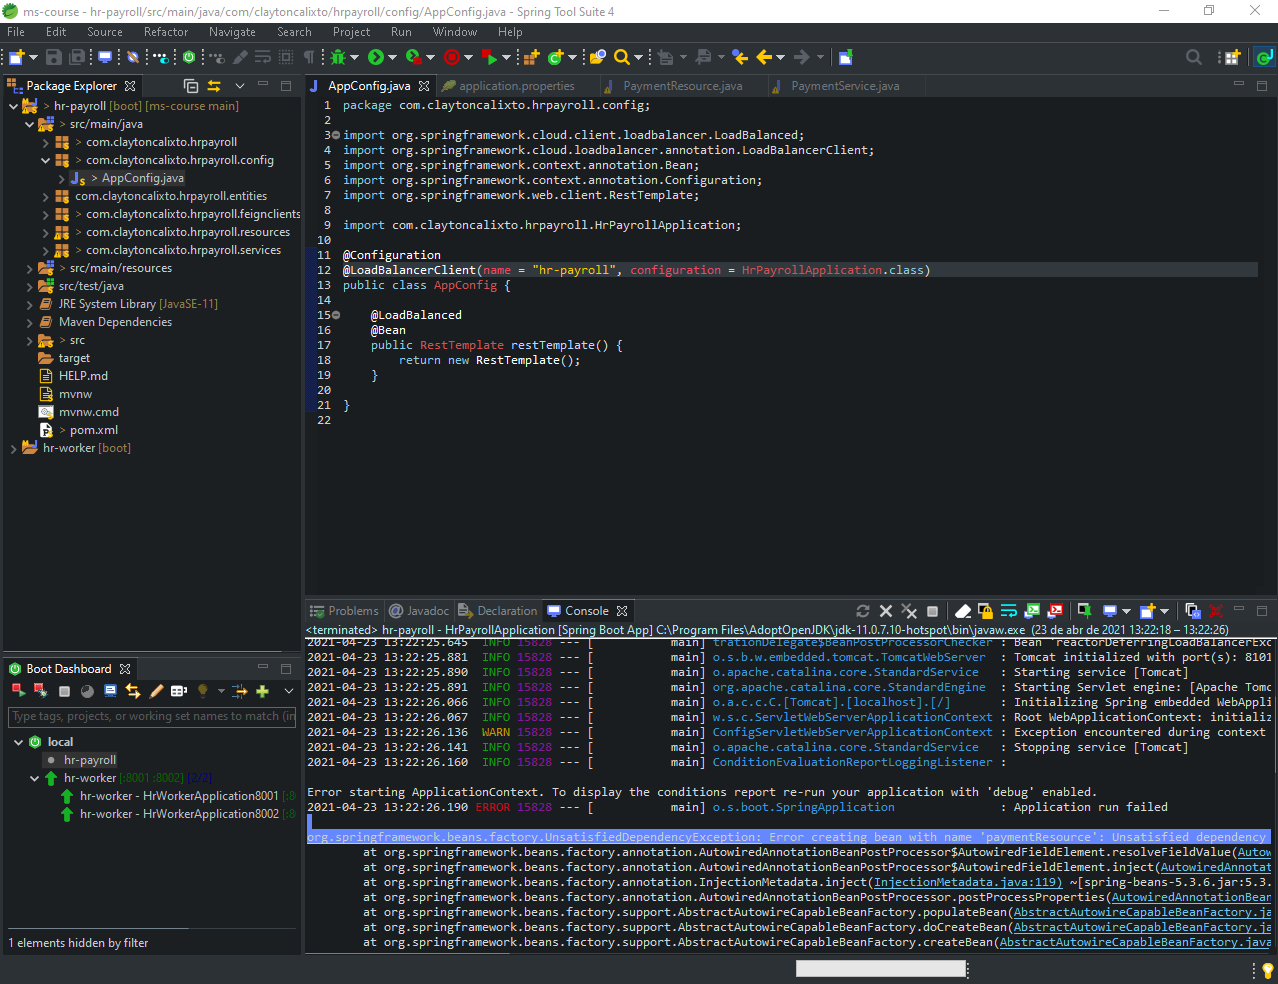Collapse all in Package Explorer

pyautogui.click(x=191, y=86)
